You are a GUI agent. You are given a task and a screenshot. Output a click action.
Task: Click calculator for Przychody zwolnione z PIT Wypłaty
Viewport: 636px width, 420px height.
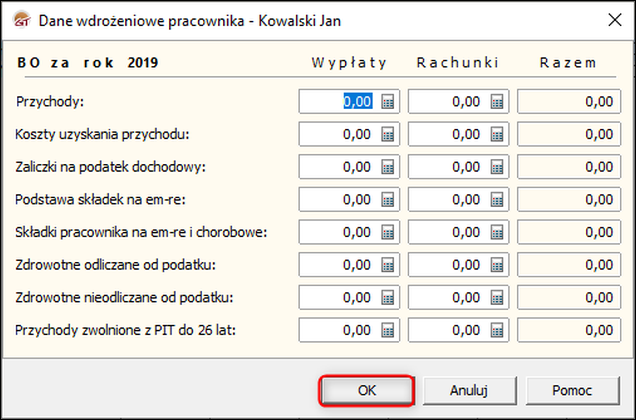[x=388, y=330]
